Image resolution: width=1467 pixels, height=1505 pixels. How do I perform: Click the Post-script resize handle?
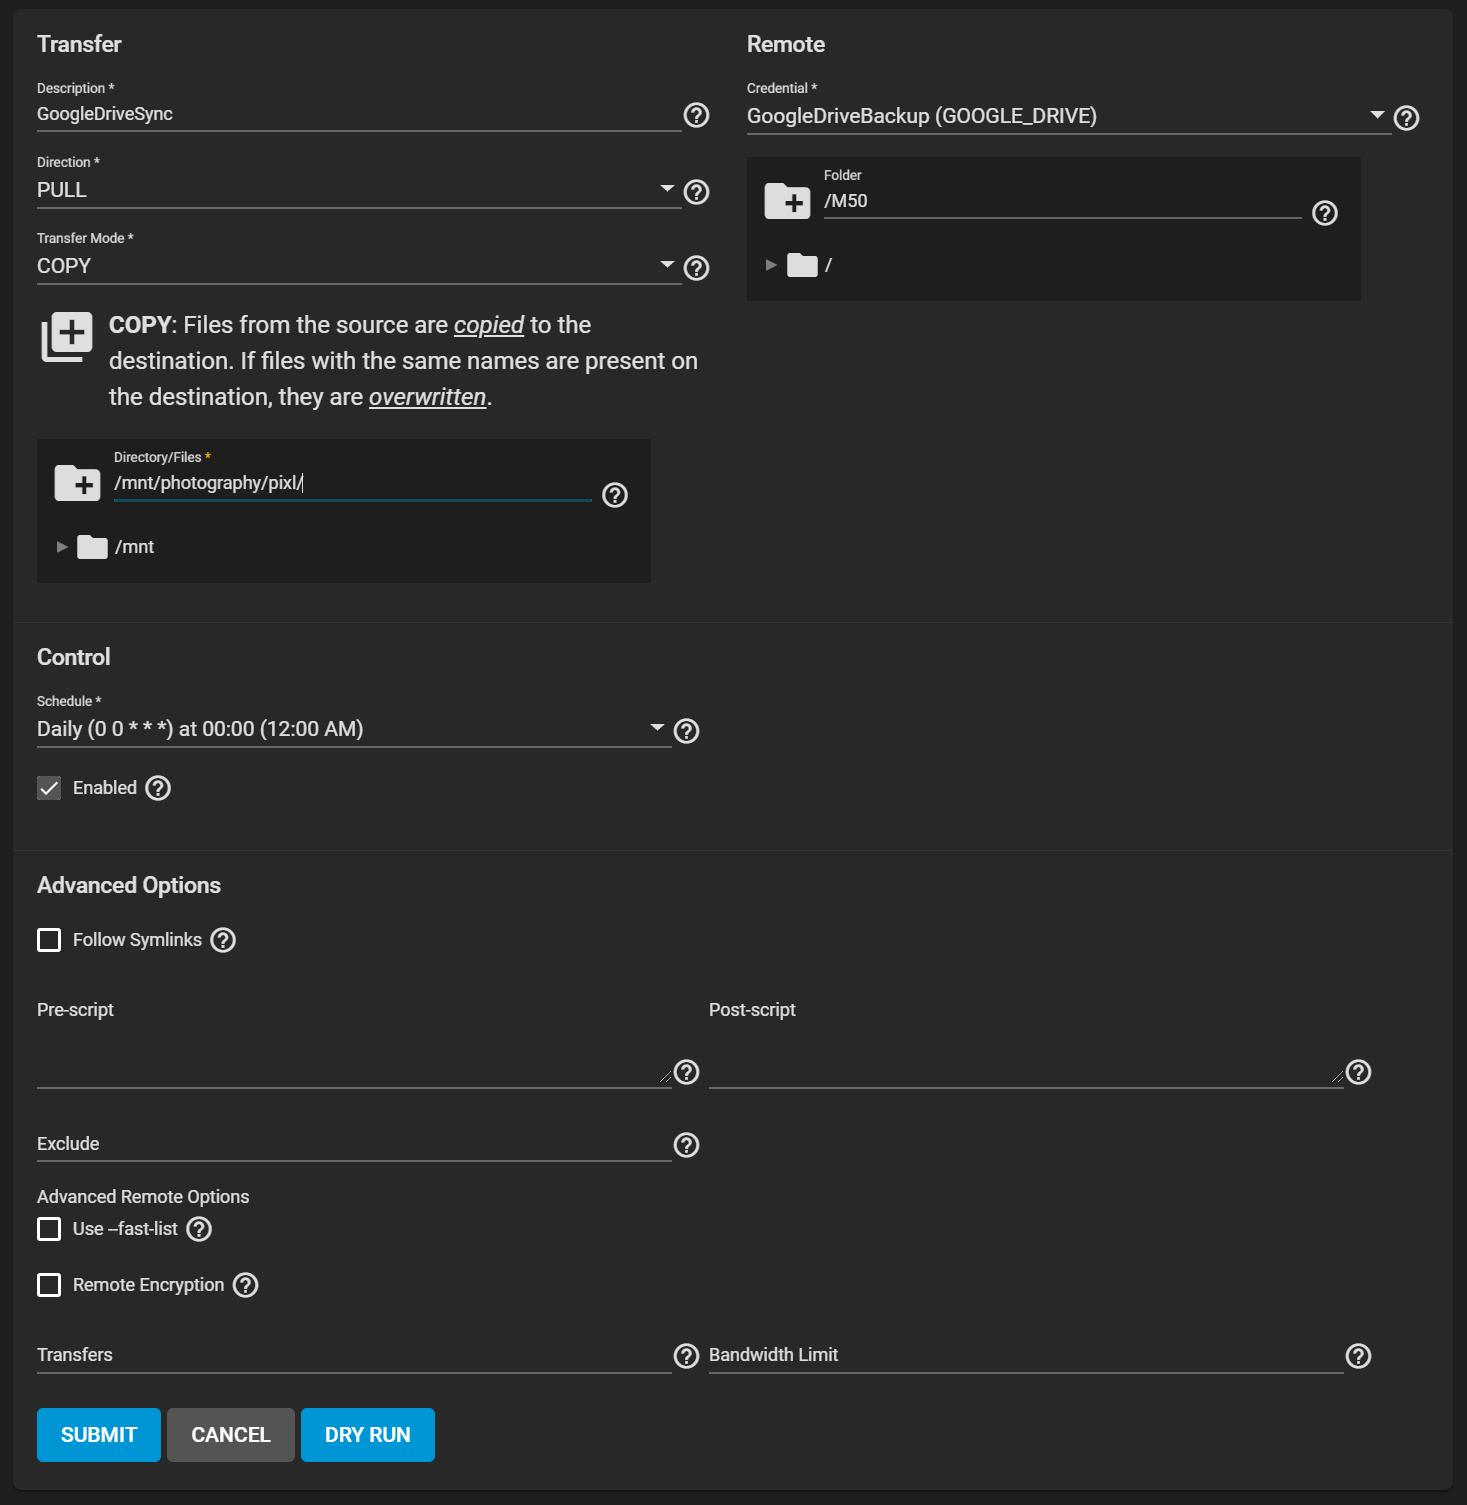click(x=1337, y=1076)
